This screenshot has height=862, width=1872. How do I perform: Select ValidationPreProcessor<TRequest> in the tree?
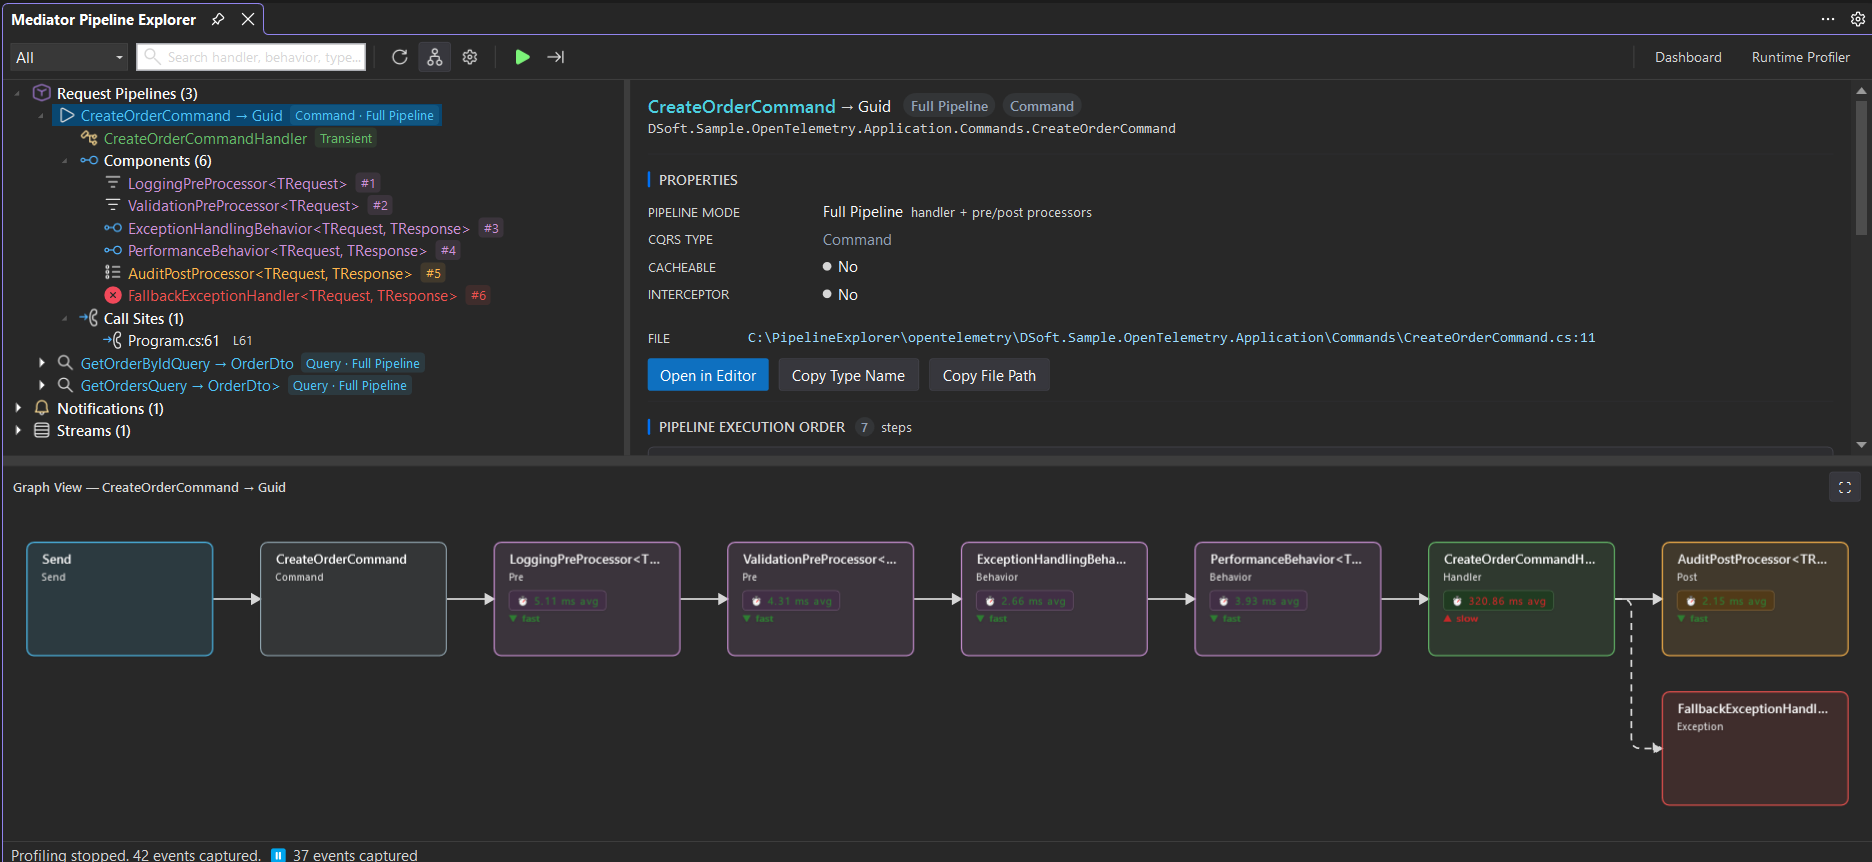tap(243, 205)
